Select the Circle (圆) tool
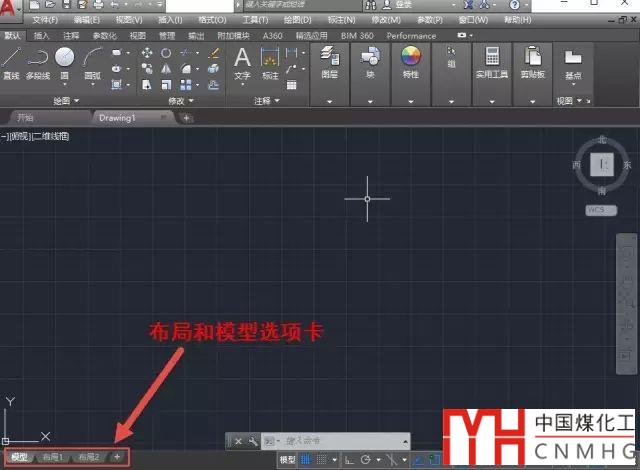Viewport: 640px width, 470px height. click(x=65, y=60)
